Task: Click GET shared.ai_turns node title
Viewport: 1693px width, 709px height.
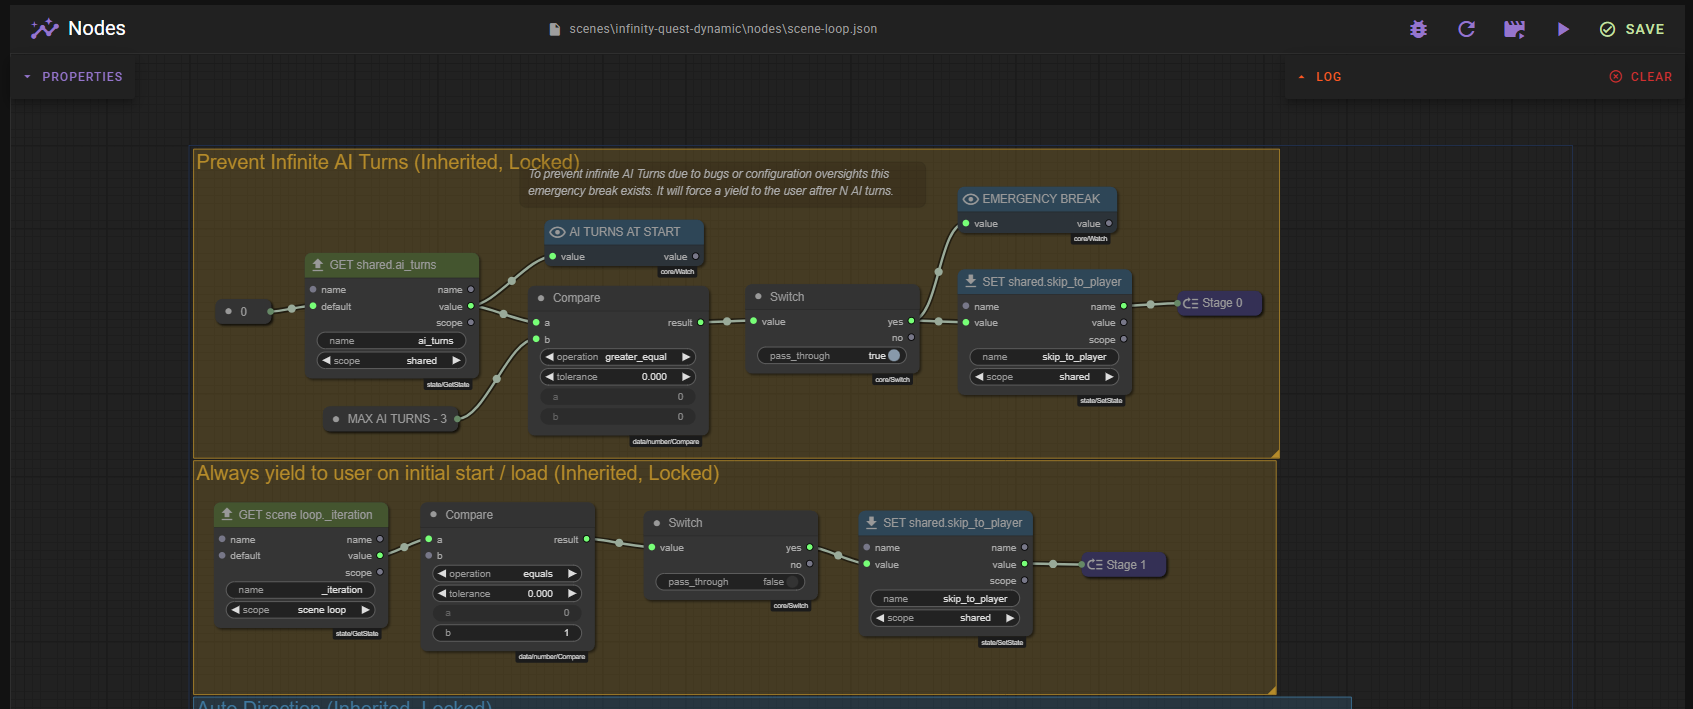Action: [383, 265]
